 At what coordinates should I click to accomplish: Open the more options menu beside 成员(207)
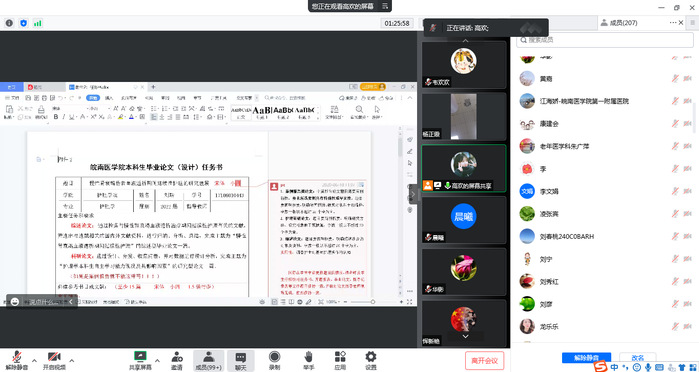click(673, 23)
